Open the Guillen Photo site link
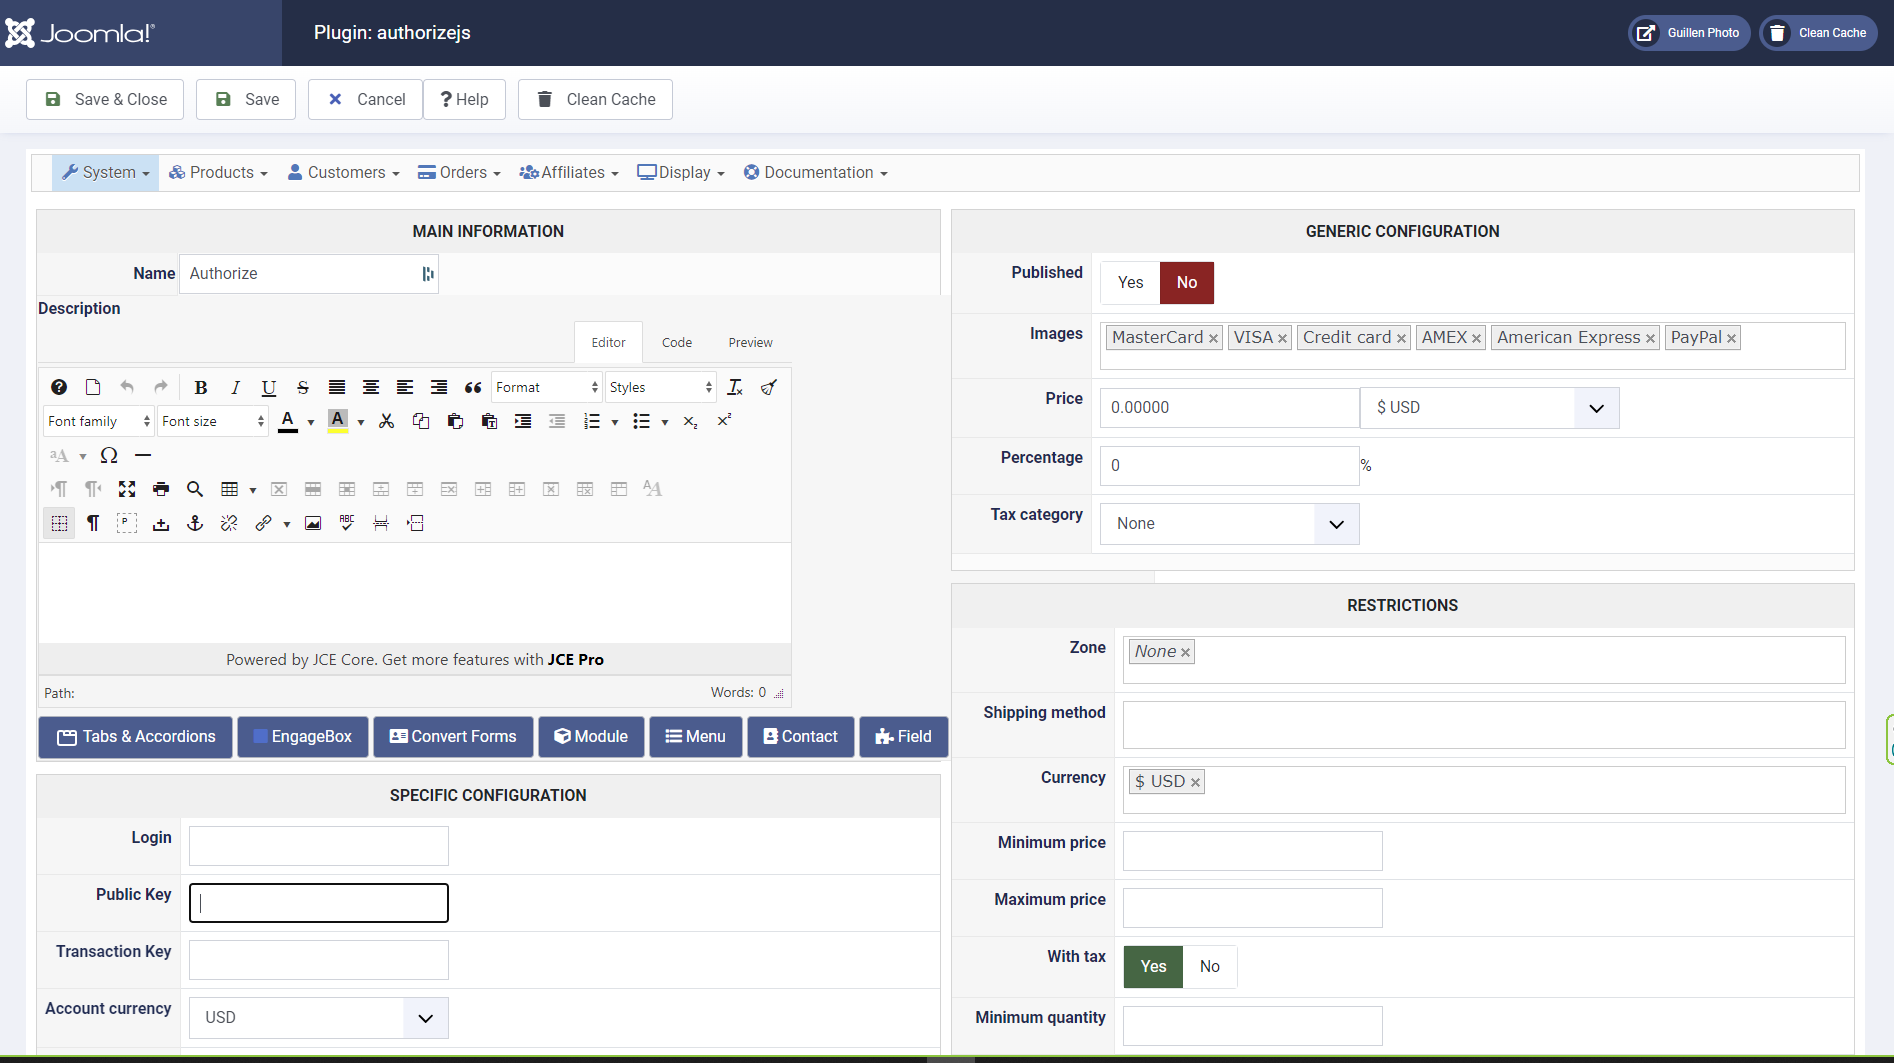The height and width of the screenshot is (1063, 1894). [1689, 33]
